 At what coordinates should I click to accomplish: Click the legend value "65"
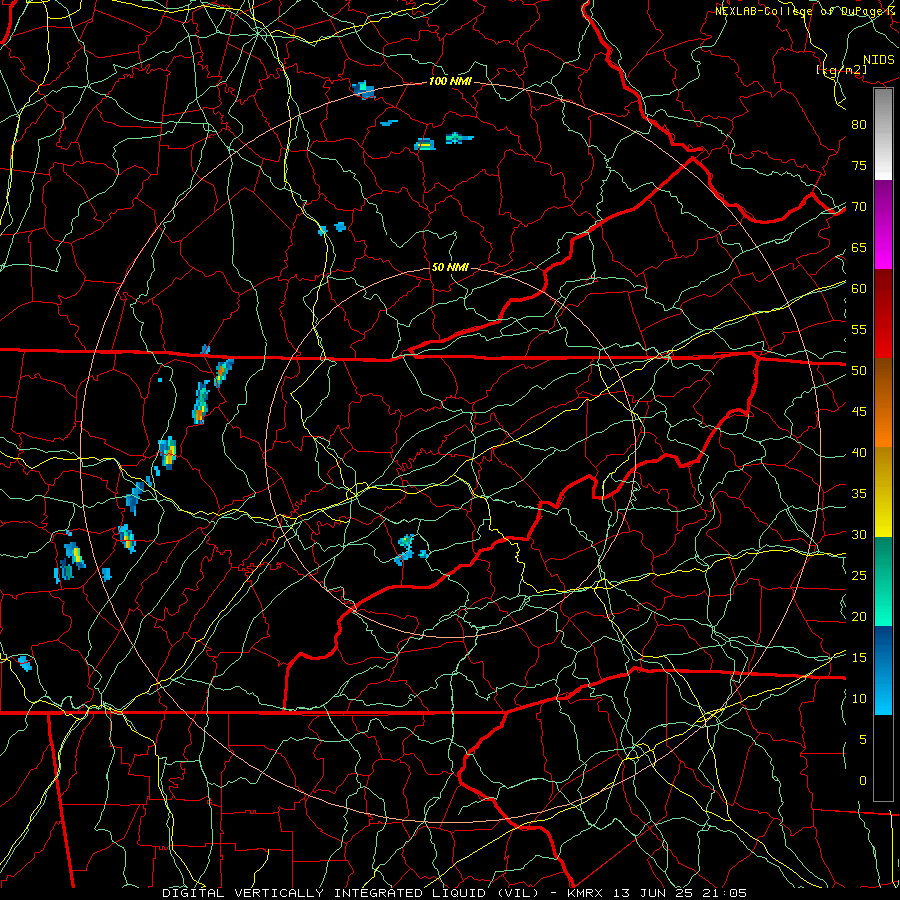(x=859, y=247)
